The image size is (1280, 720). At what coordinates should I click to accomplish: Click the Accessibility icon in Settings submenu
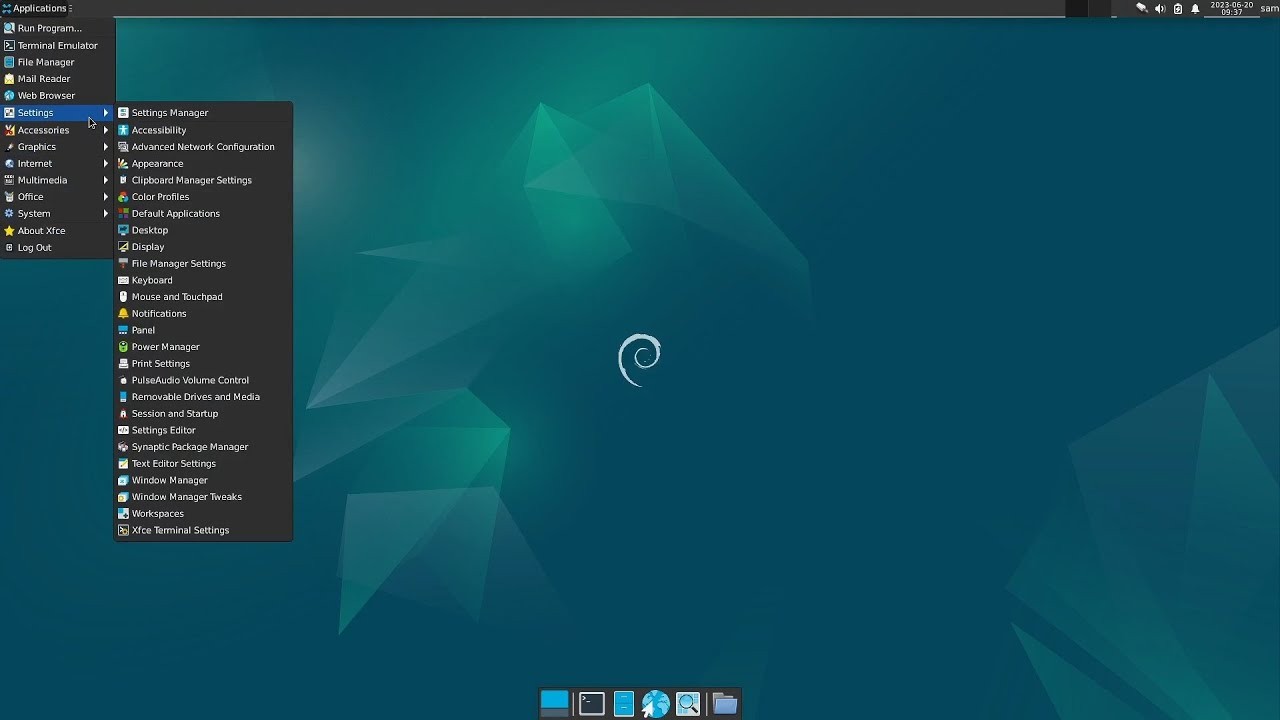(123, 130)
